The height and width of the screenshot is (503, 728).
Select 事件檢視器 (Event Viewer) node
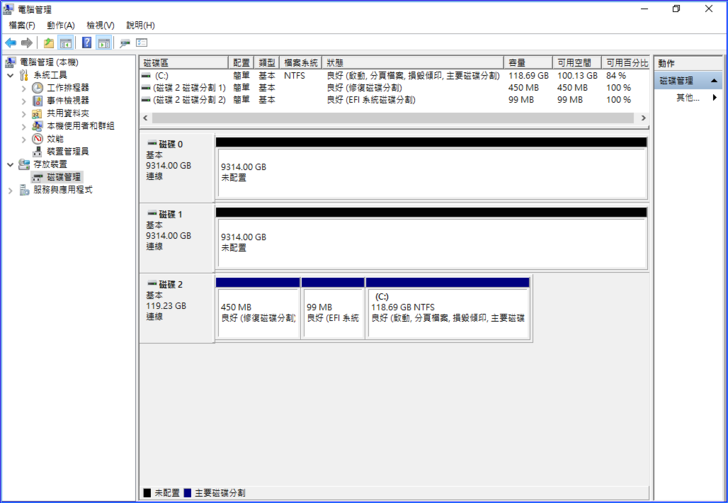coord(67,101)
